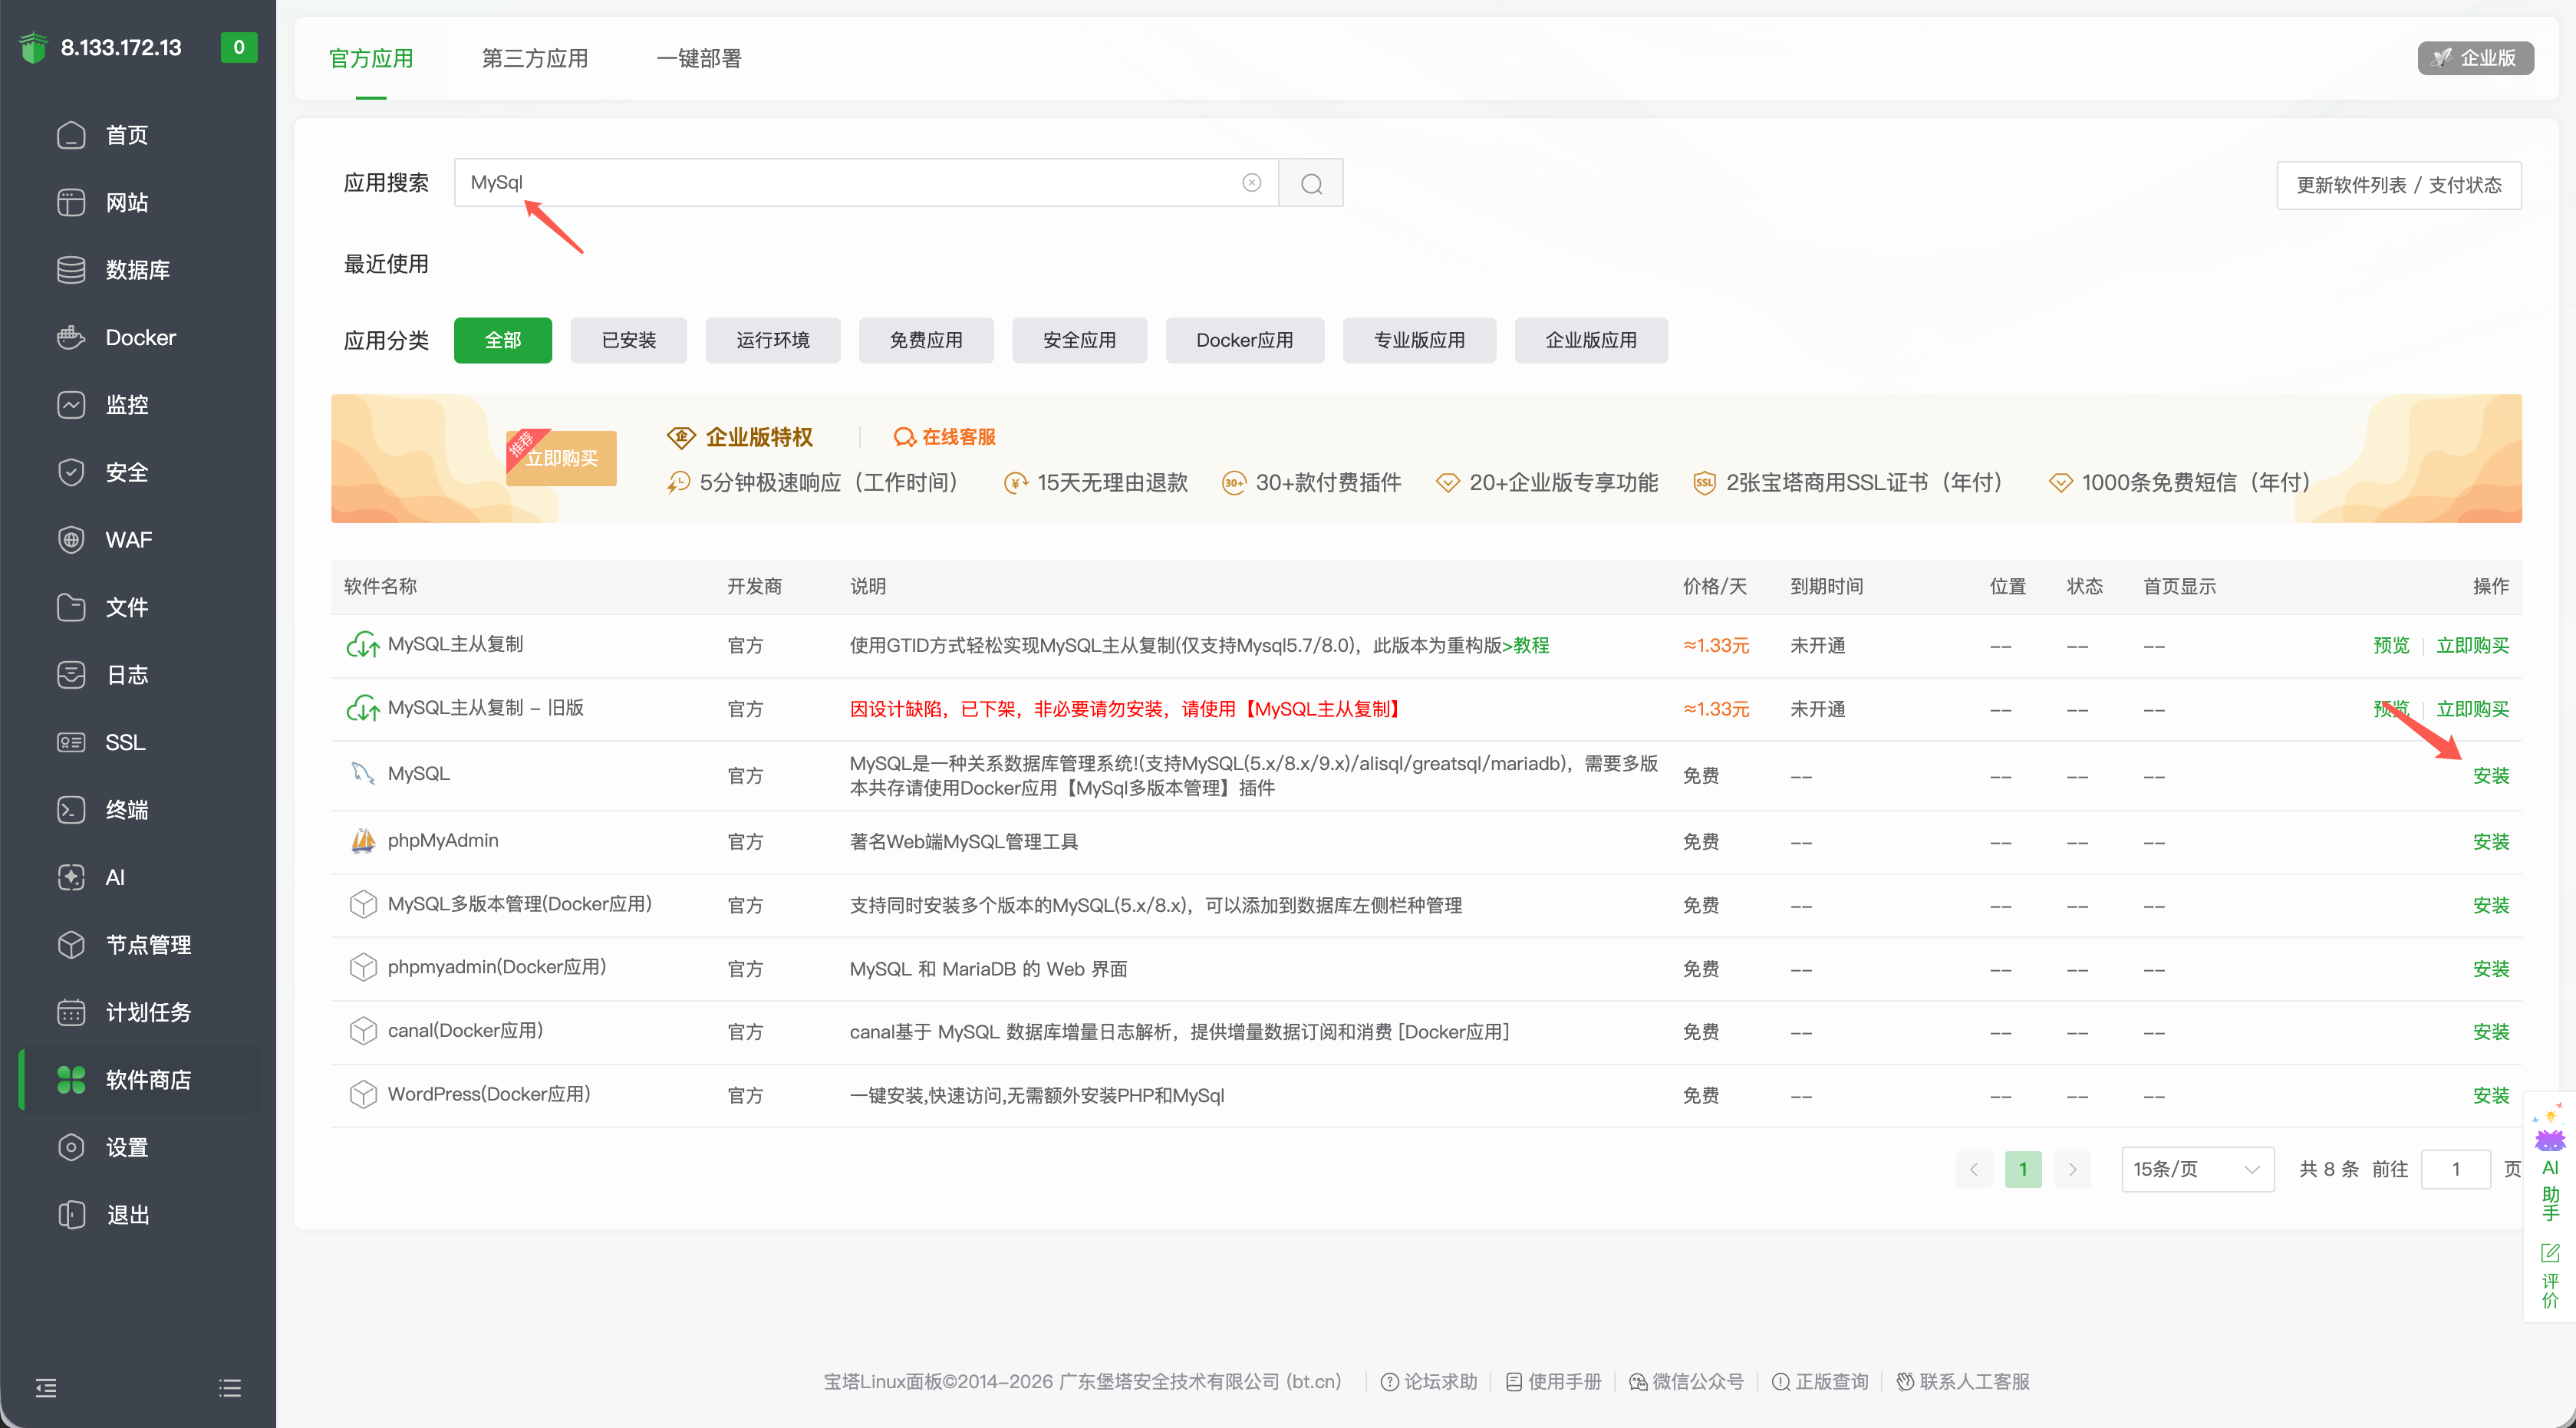Open 使用手册 footer link
Viewport: 2576px width, 1428px height.
(x=1554, y=1382)
